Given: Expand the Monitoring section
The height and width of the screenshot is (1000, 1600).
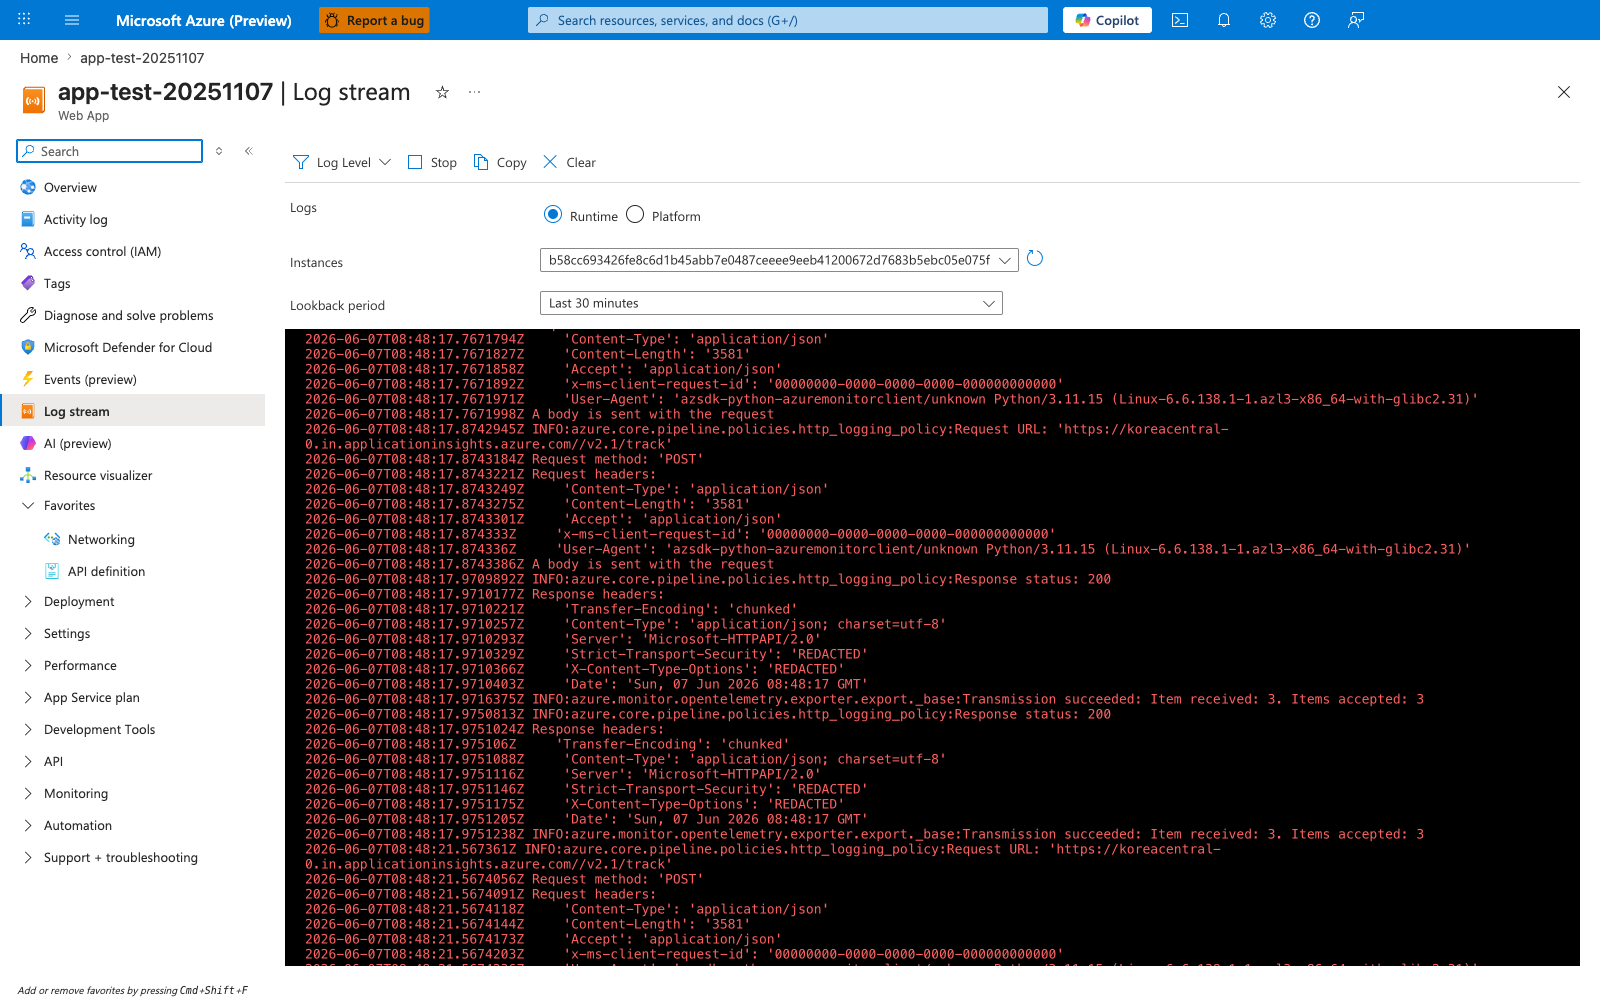Looking at the screenshot, I should [x=28, y=793].
